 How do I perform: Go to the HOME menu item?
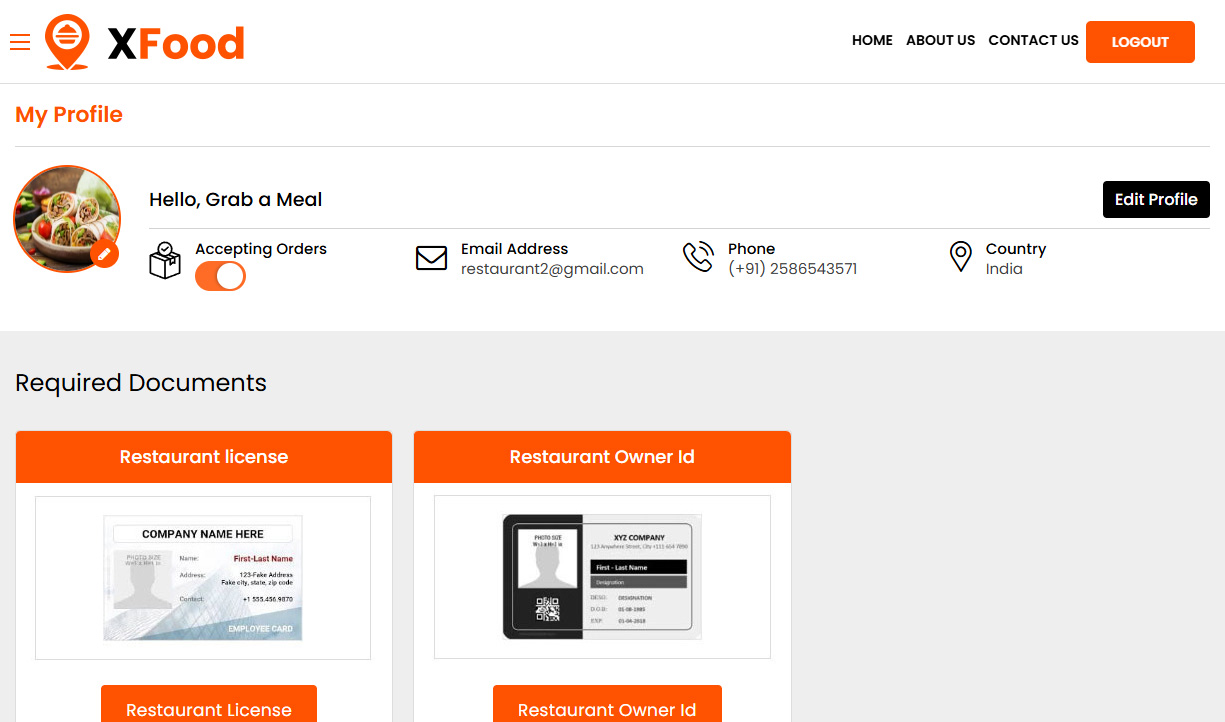click(x=872, y=41)
